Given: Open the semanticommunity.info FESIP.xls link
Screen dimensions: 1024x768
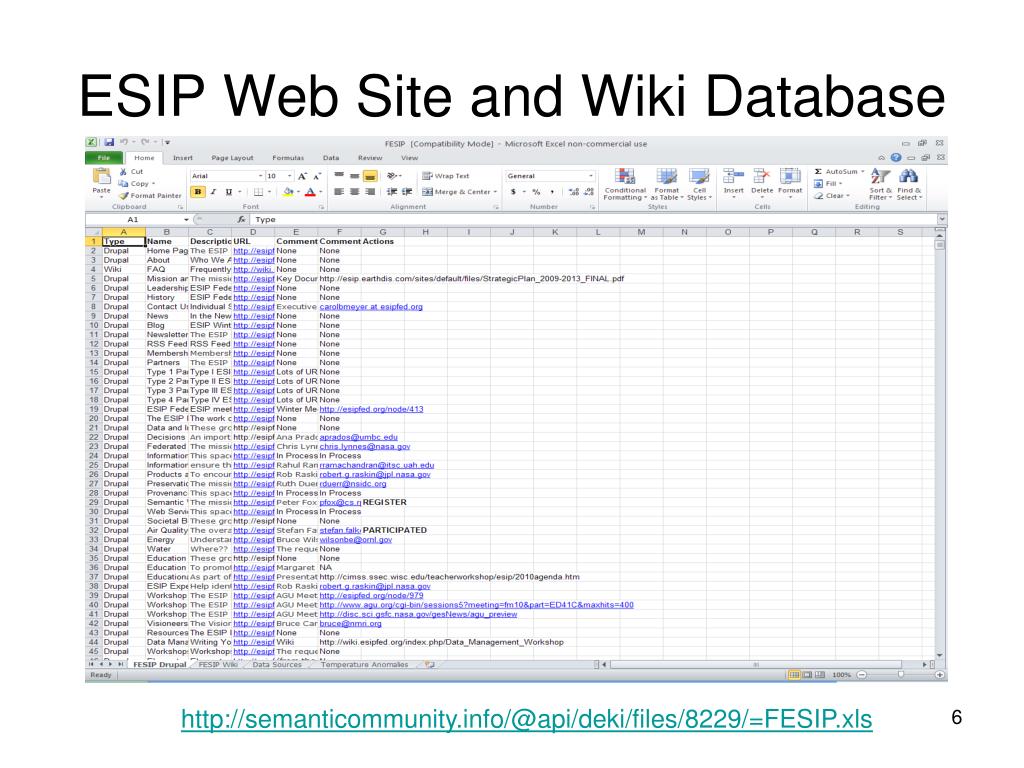Looking at the screenshot, I should tap(526, 720).
